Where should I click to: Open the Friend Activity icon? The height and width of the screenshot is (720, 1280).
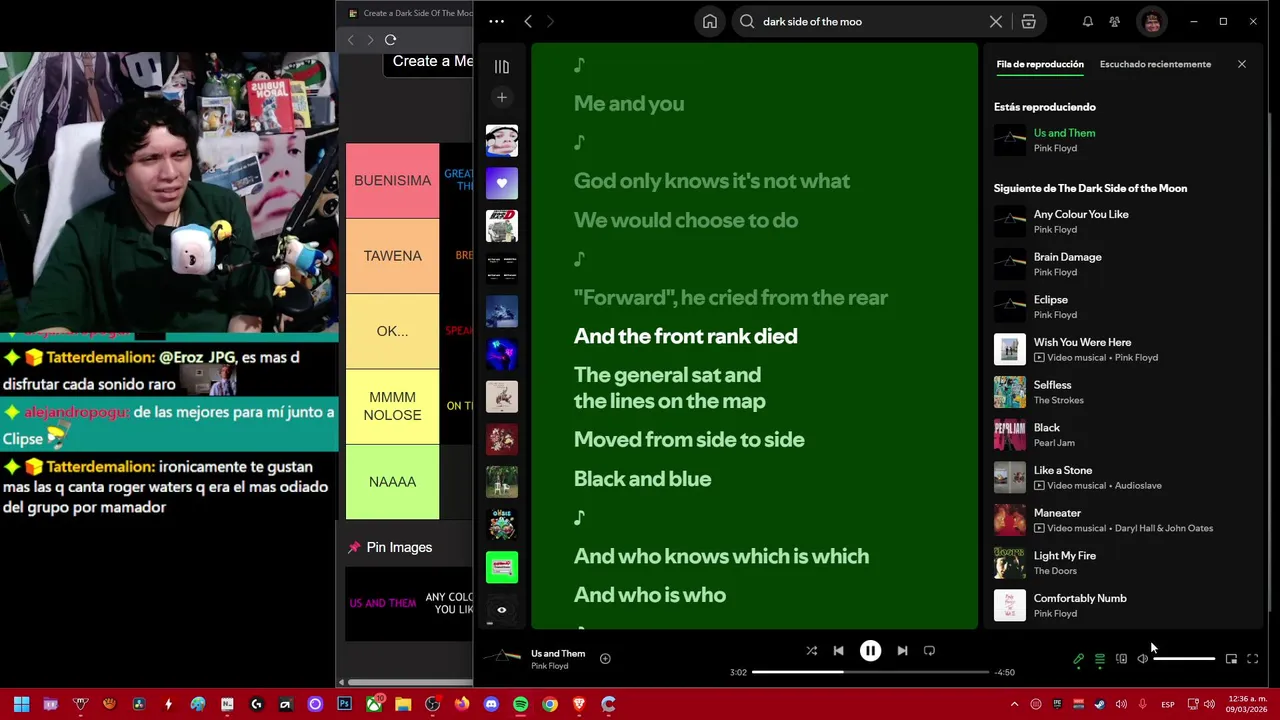pyautogui.click(x=1115, y=21)
